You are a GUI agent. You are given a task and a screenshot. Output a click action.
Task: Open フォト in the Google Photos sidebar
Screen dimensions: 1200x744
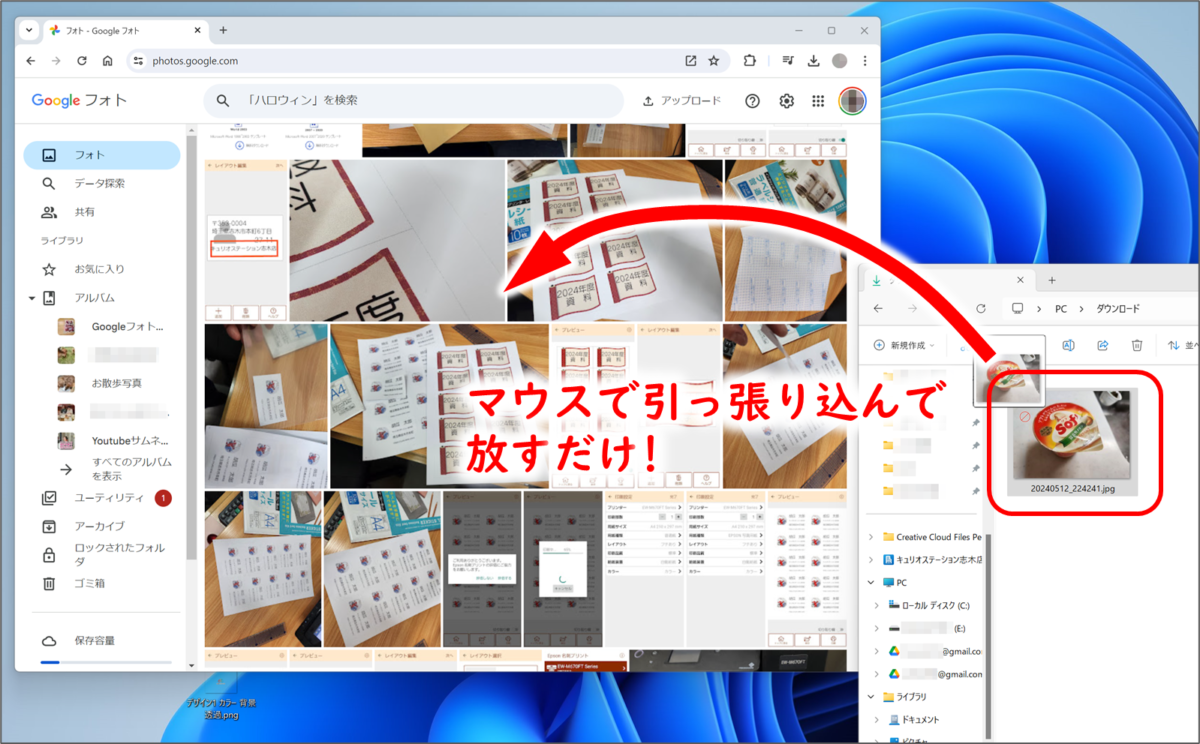(x=102, y=155)
